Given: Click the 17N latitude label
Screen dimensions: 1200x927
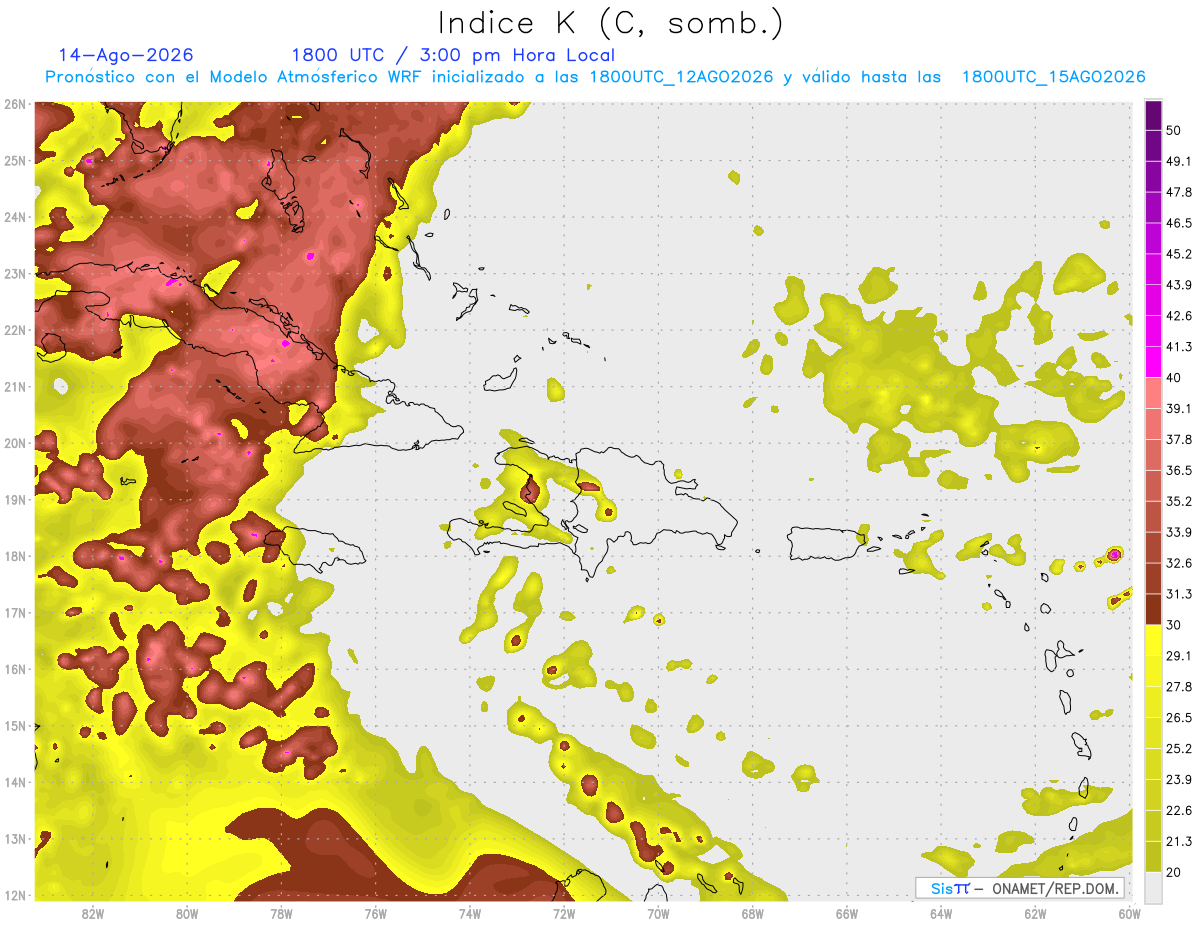Looking at the screenshot, I should click(15, 613).
